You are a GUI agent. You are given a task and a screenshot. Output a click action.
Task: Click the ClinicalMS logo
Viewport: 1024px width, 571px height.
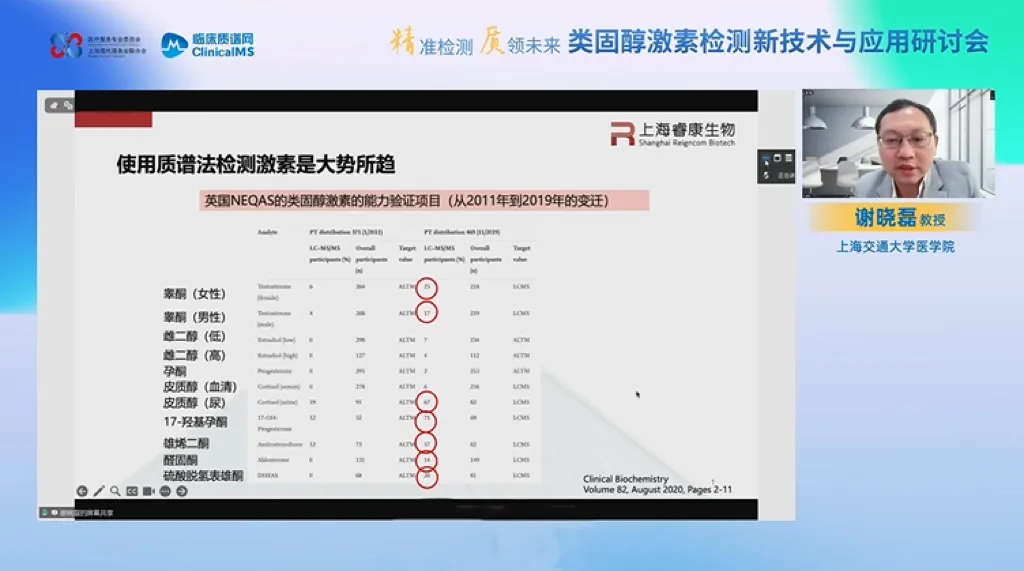[208, 45]
